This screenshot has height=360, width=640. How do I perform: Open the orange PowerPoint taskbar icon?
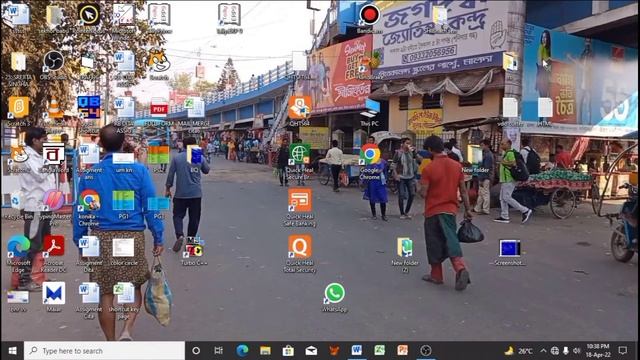click(402, 351)
